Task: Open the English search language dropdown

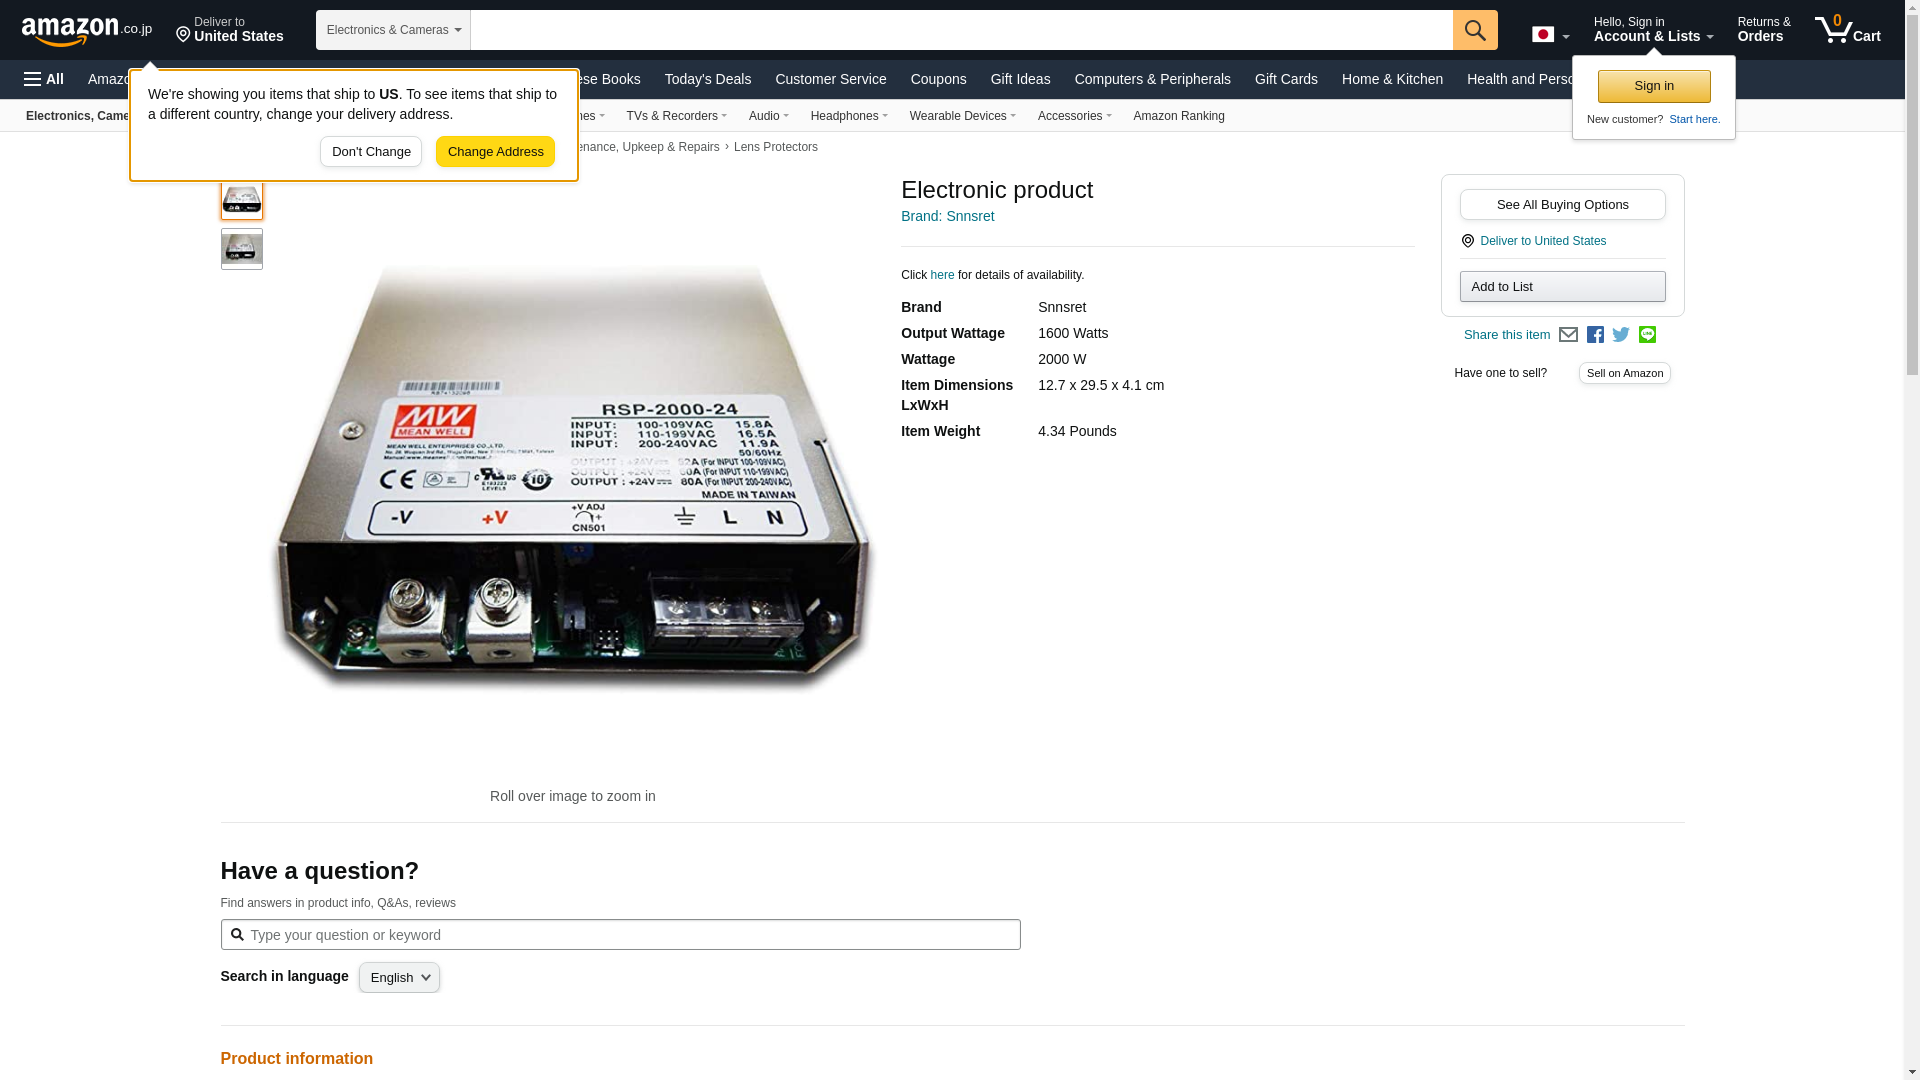Action: 399,978
